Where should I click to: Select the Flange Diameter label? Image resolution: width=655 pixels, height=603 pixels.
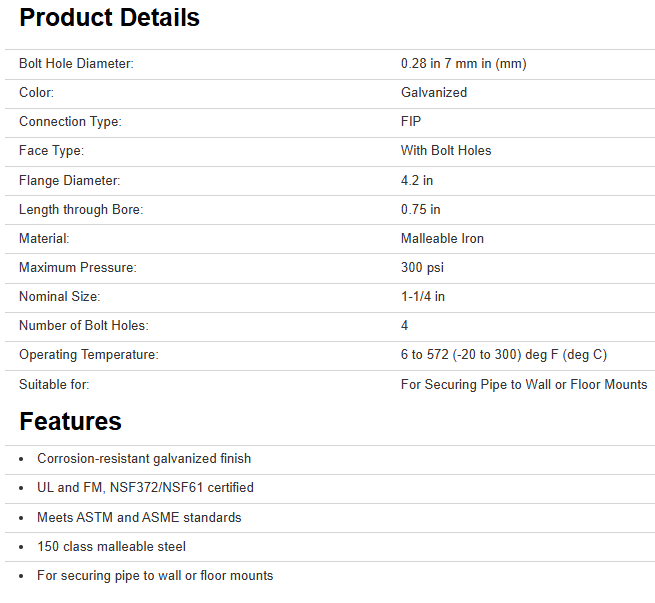pos(69,181)
